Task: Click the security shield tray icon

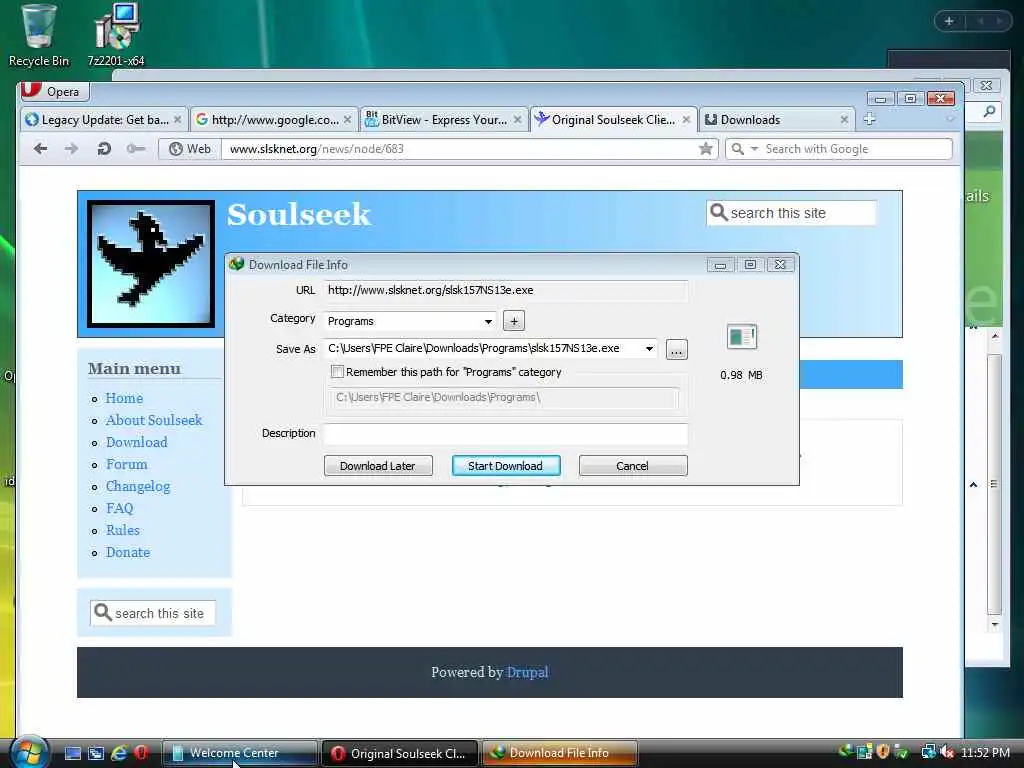Action: (x=883, y=752)
